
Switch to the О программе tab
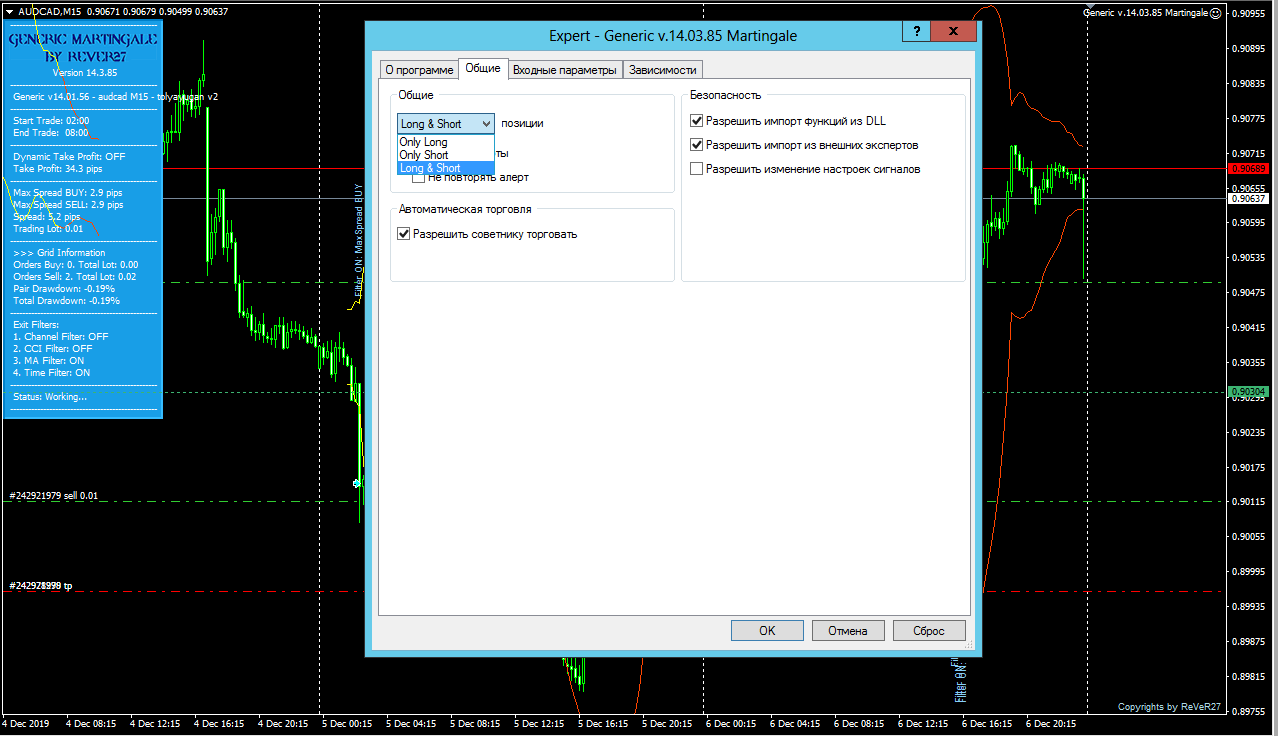point(419,70)
